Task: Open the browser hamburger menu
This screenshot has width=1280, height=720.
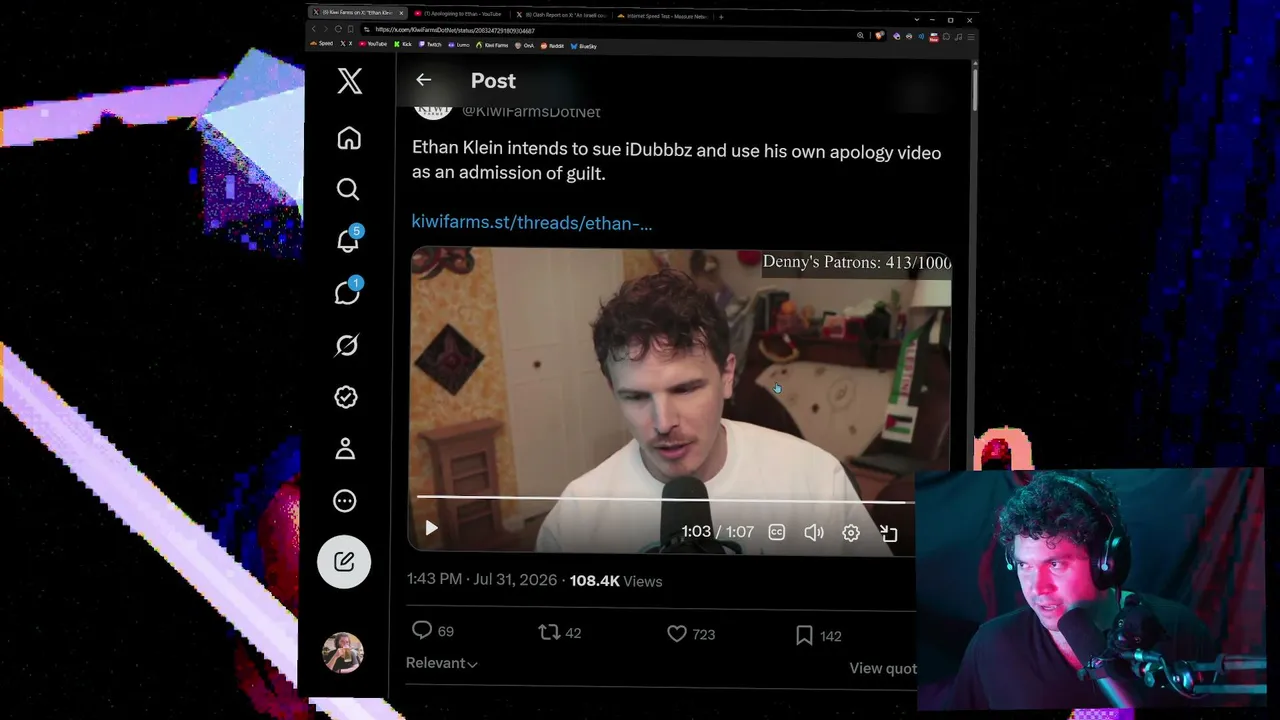Action: point(970,37)
